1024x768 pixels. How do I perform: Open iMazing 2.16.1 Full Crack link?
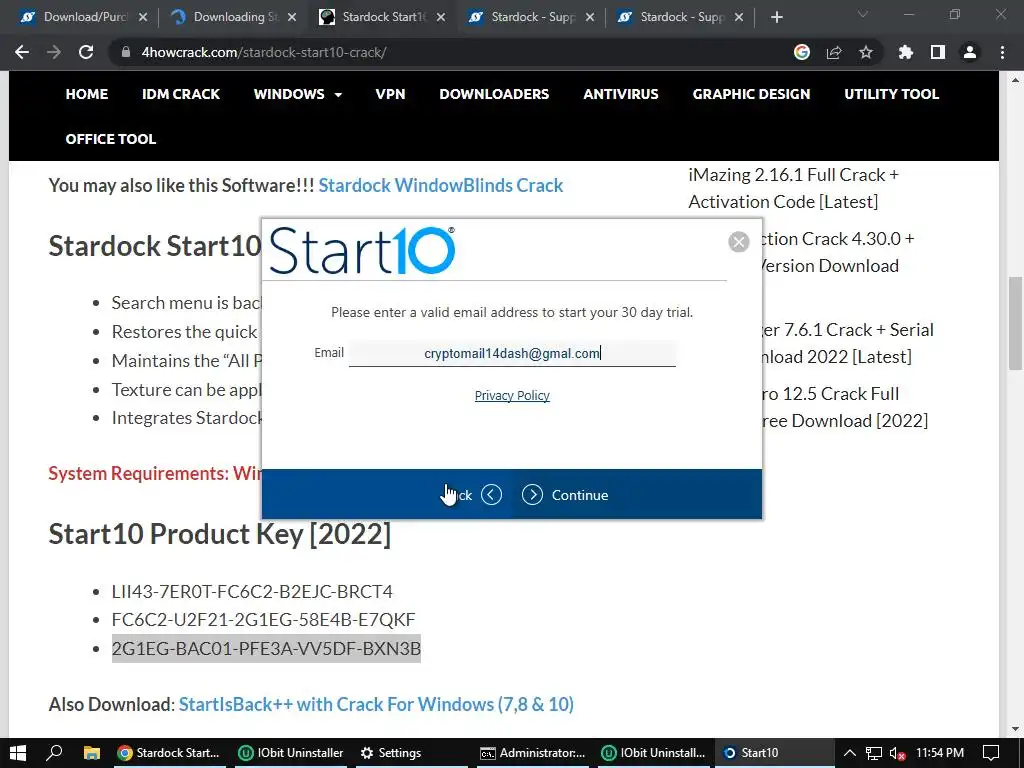(x=793, y=188)
